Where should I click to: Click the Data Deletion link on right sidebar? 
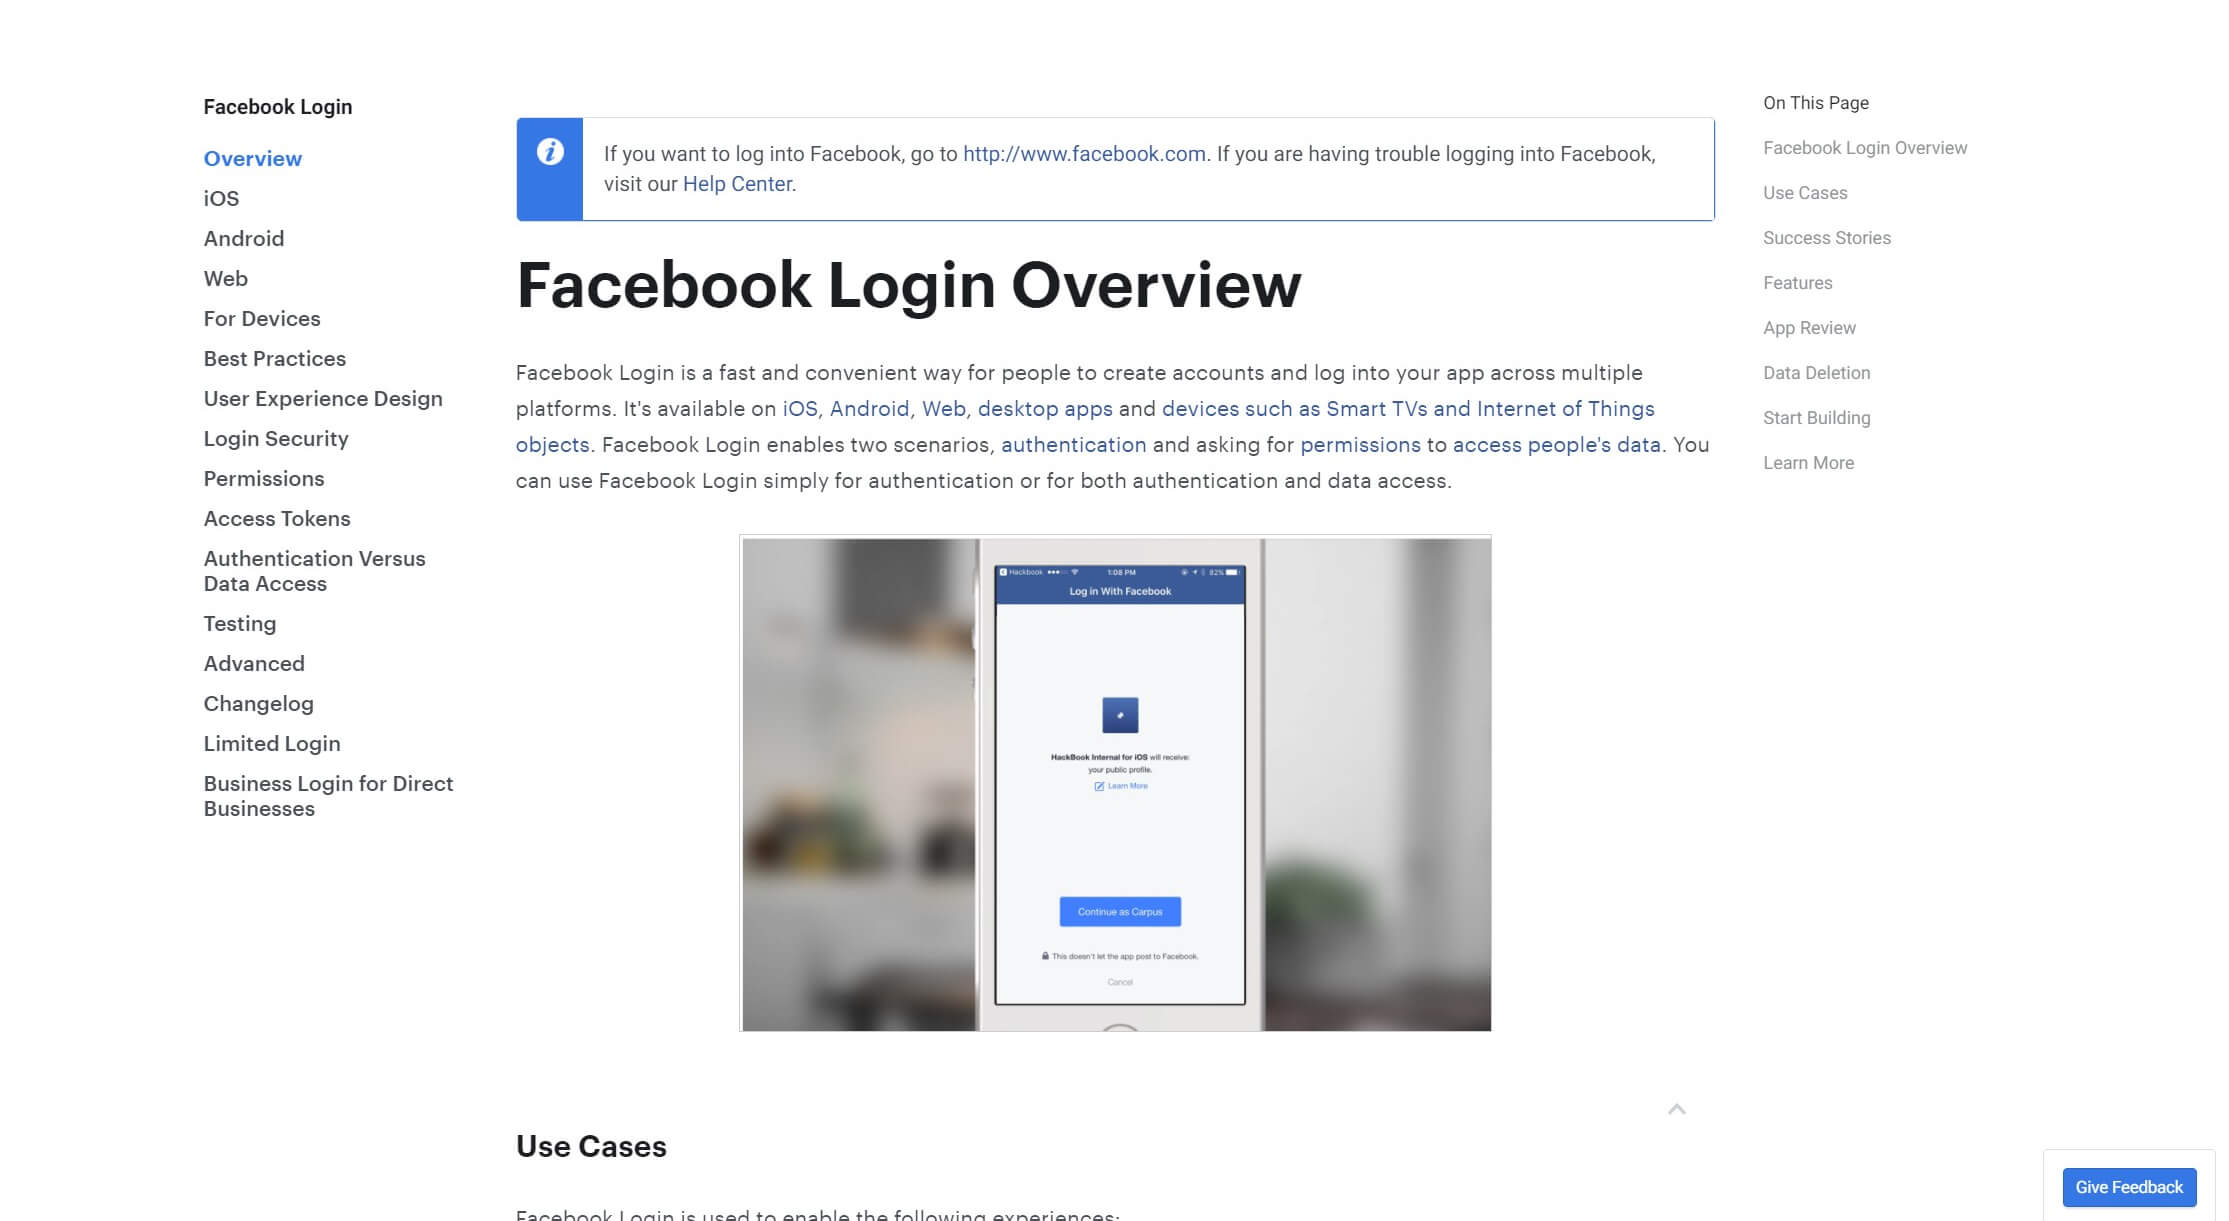(1817, 373)
